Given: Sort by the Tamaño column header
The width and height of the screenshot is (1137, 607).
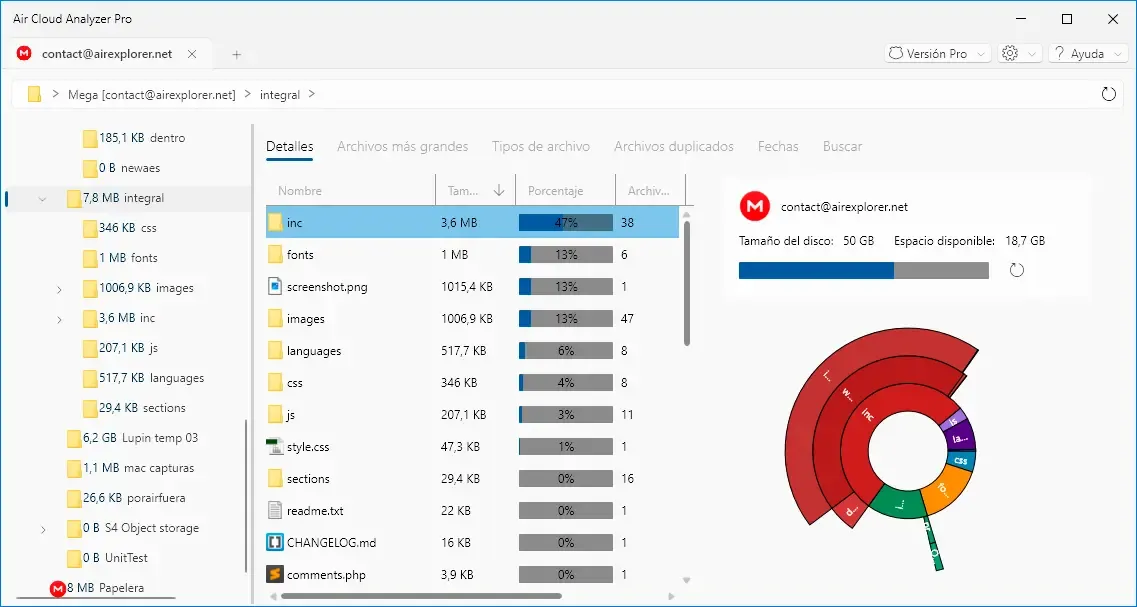Looking at the screenshot, I should coord(475,191).
